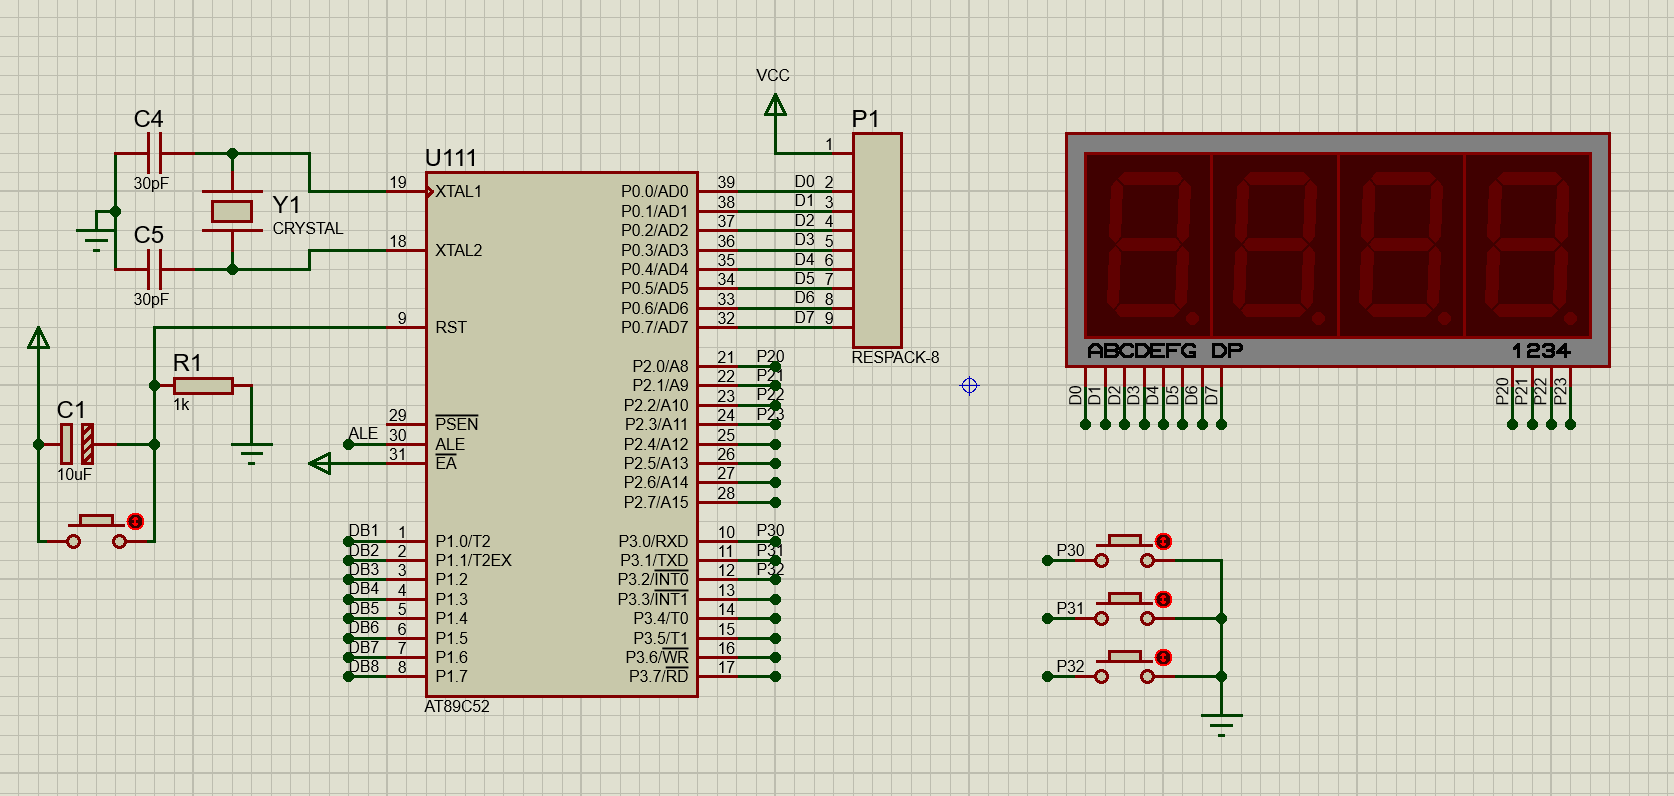This screenshot has height=796, width=1674.
Task: Toggle the reset push button's red actuator
Action: point(136,521)
